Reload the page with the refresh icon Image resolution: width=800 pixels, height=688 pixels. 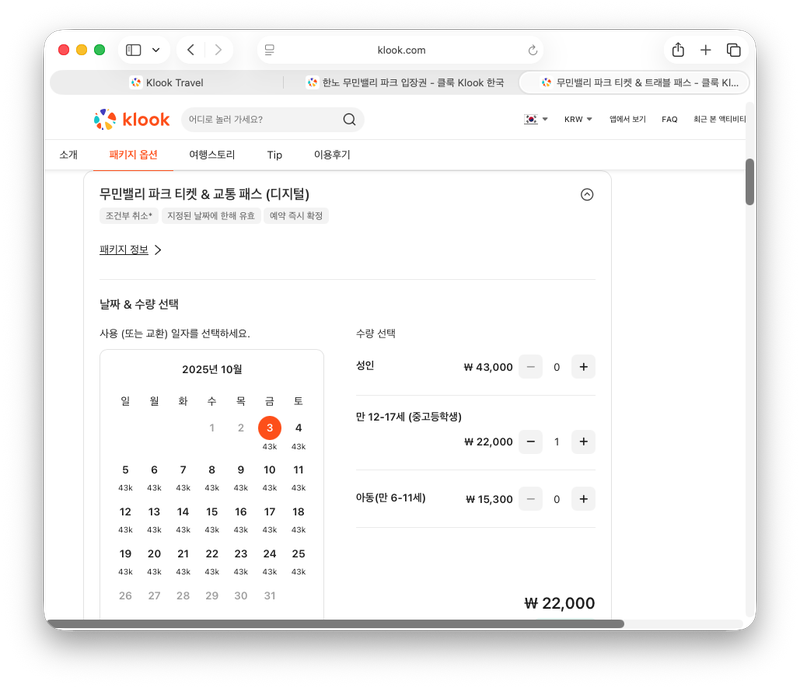click(533, 50)
